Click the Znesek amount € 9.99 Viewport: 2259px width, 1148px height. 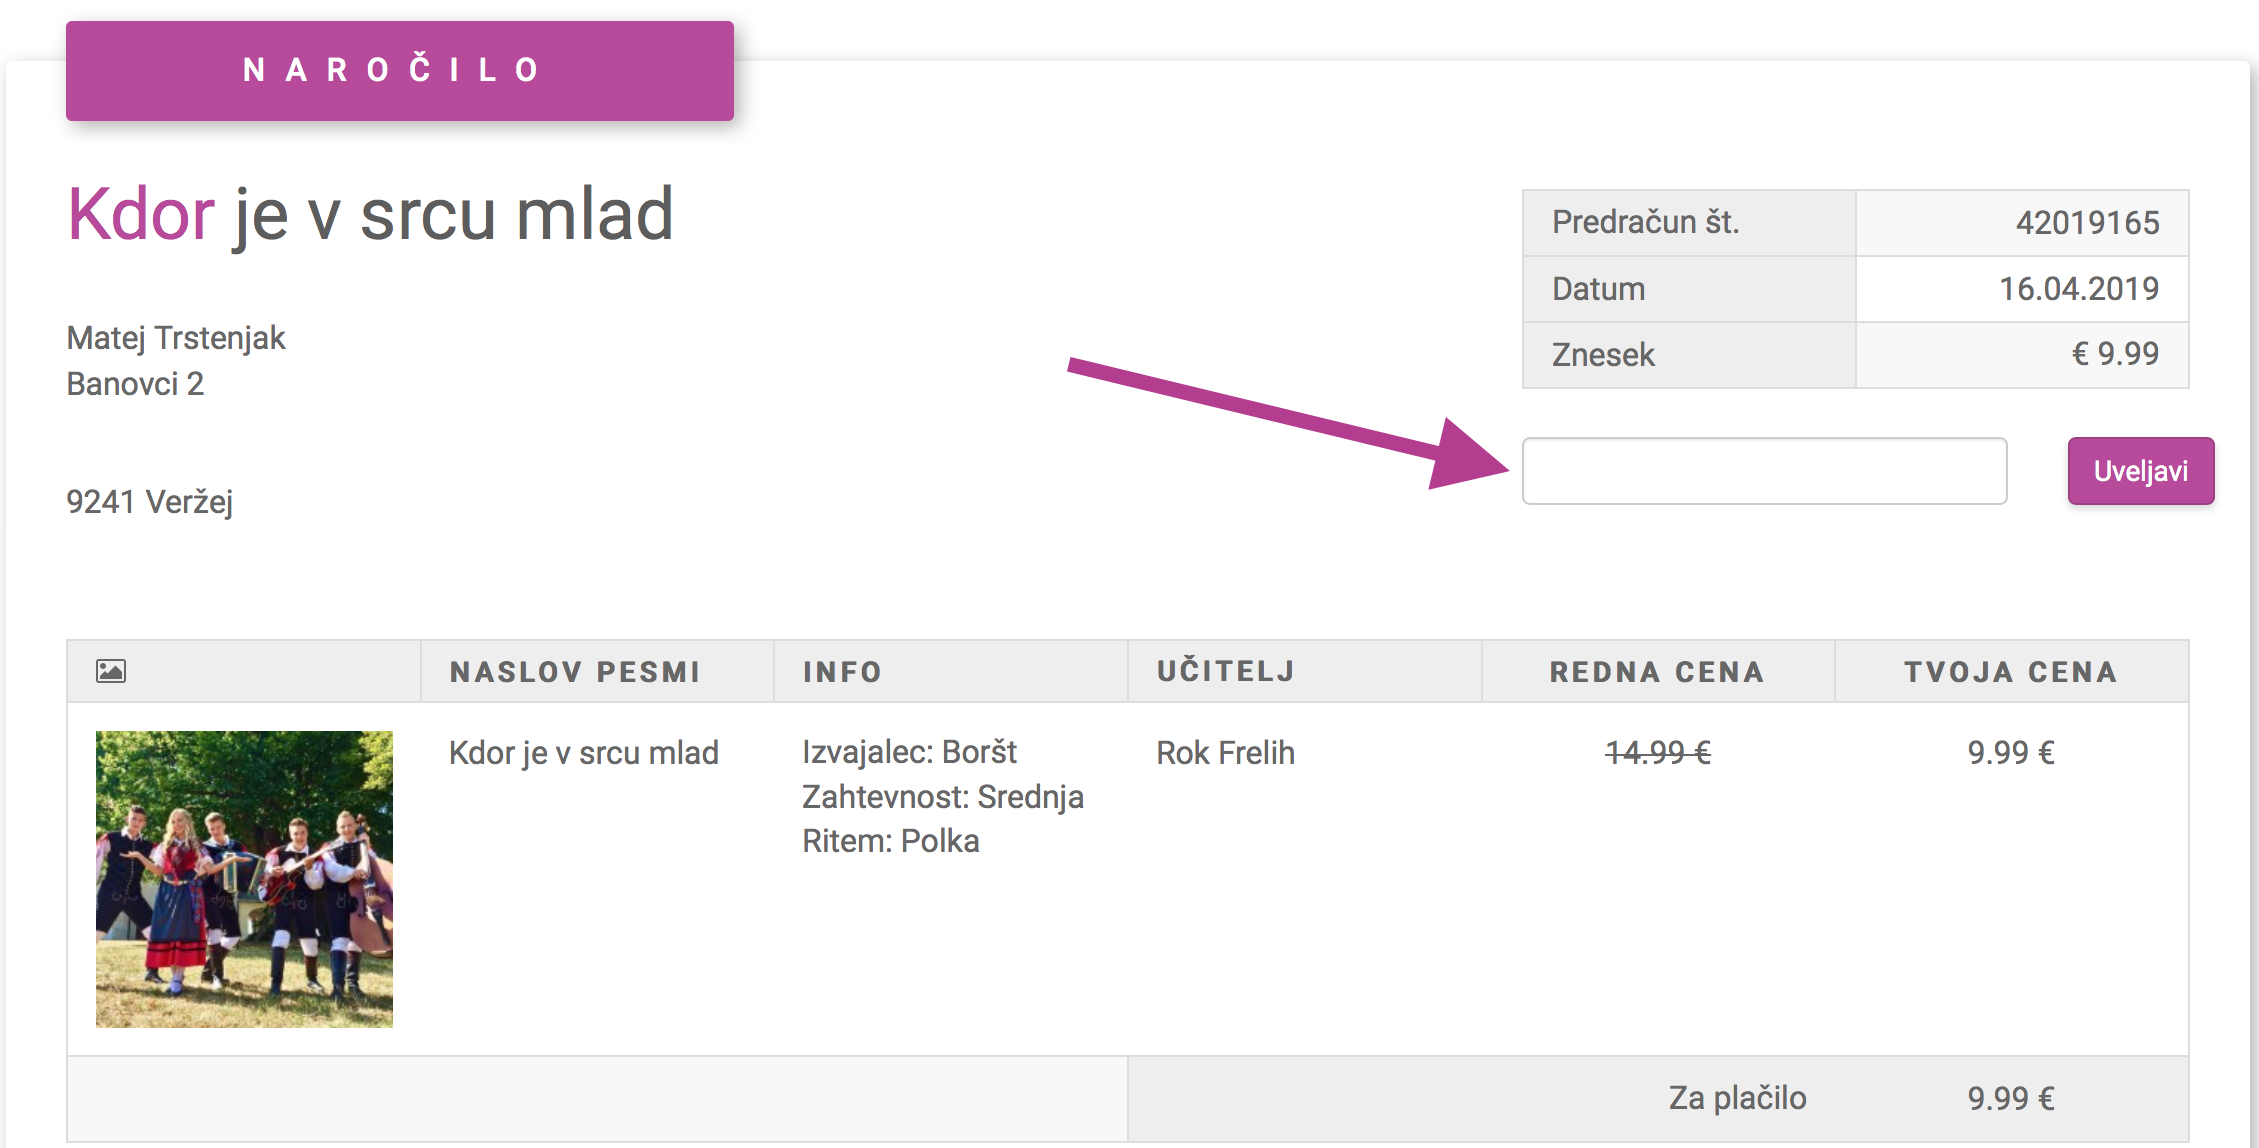click(x=2115, y=354)
